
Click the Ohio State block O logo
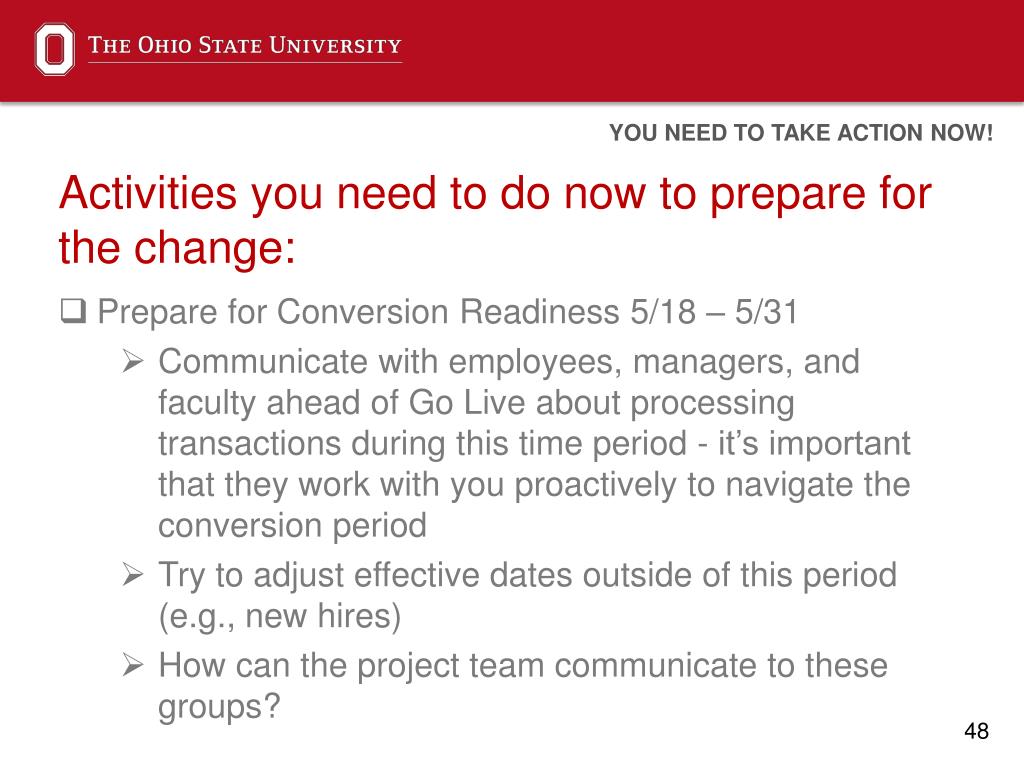point(54,50)
